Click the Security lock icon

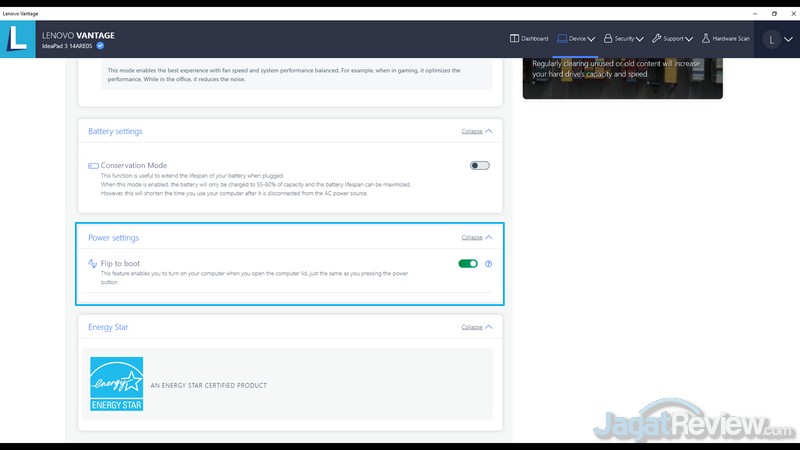pos(608,39)
